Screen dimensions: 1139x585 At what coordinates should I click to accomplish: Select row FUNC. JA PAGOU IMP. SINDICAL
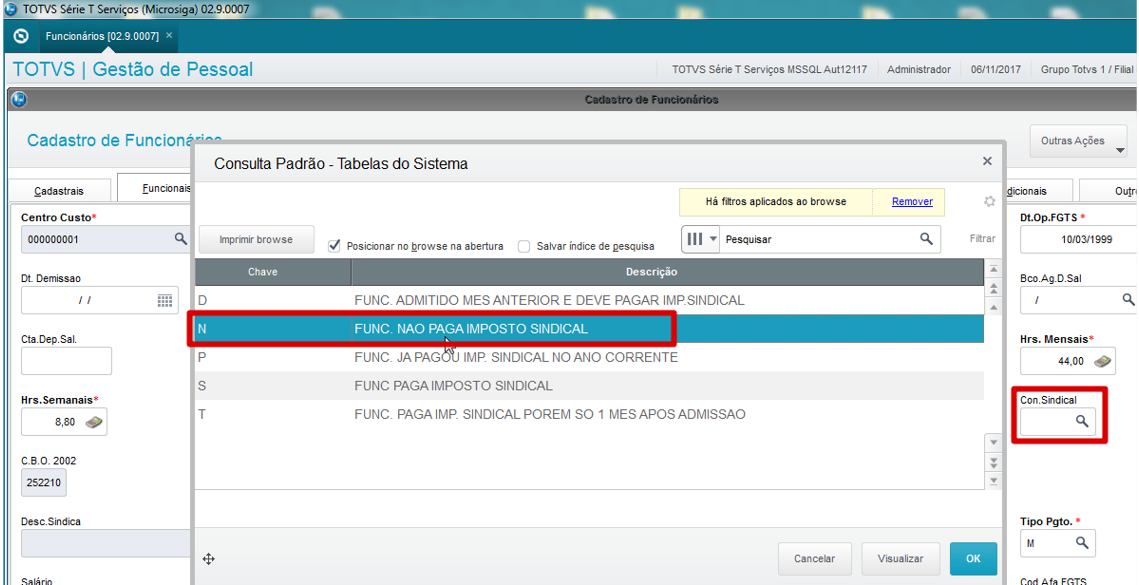589,358
